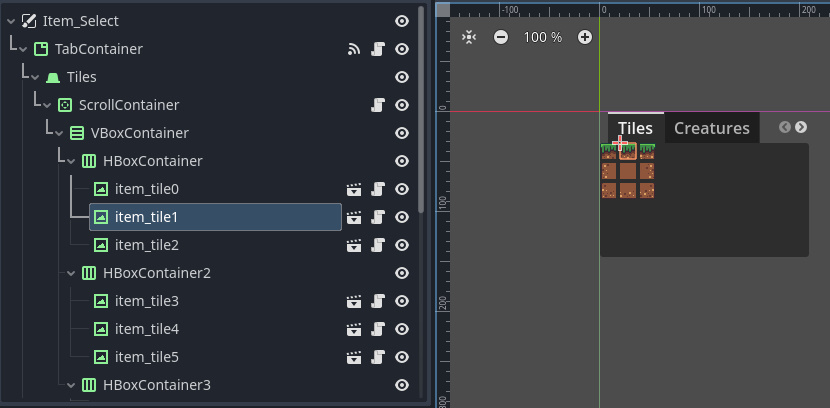Go to next tab arrow in preview

[x=801, y=127]
